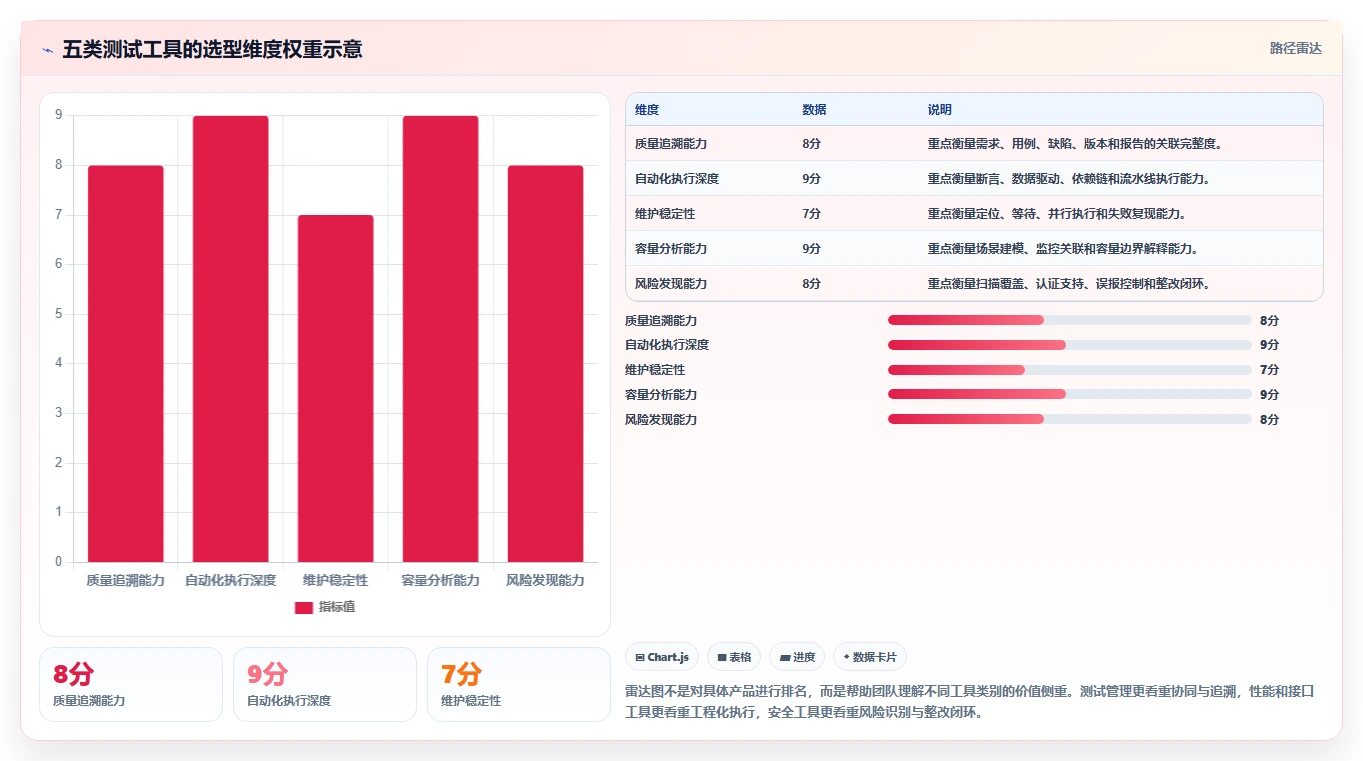The width and height of the screenshot is (1363, 761).
Task: Click the 质量追溯能力 x-axis label
Action: pos(126,580)
